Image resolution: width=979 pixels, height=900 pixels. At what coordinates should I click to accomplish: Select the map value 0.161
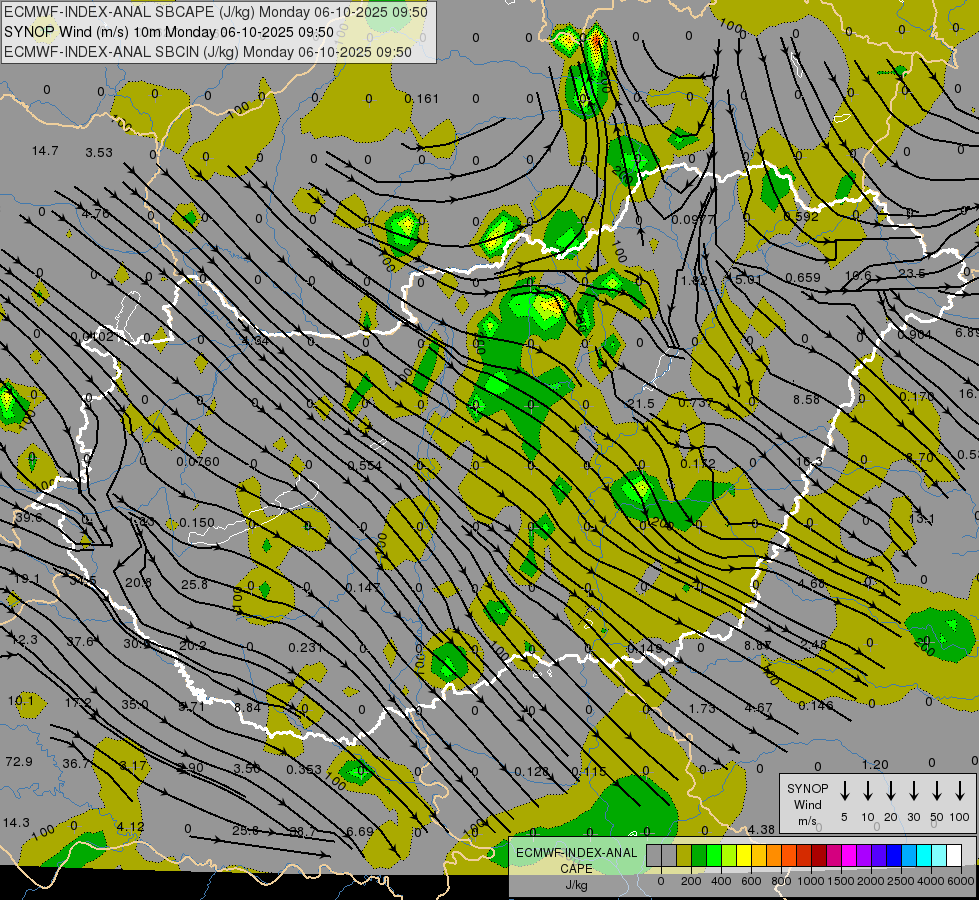tap(421, 99)
